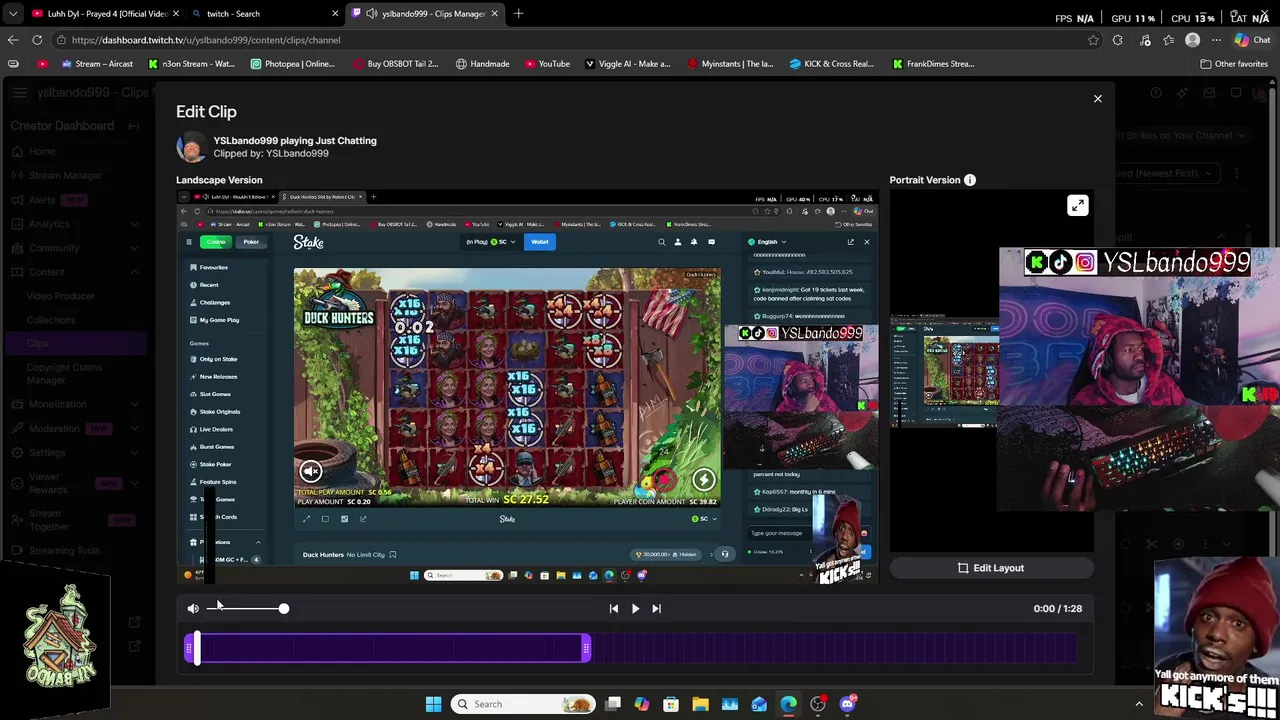Screen dimensions: 1280x720
Task: Open Microsoft Store from the taskbar
Action: [x=671, y=704]
